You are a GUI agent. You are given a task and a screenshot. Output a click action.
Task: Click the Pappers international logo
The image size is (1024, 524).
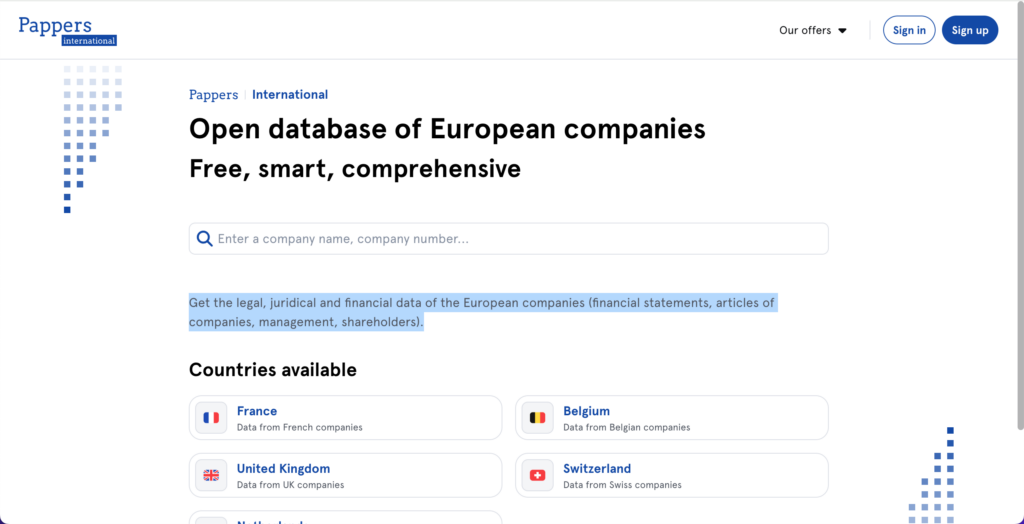point(67,30)
